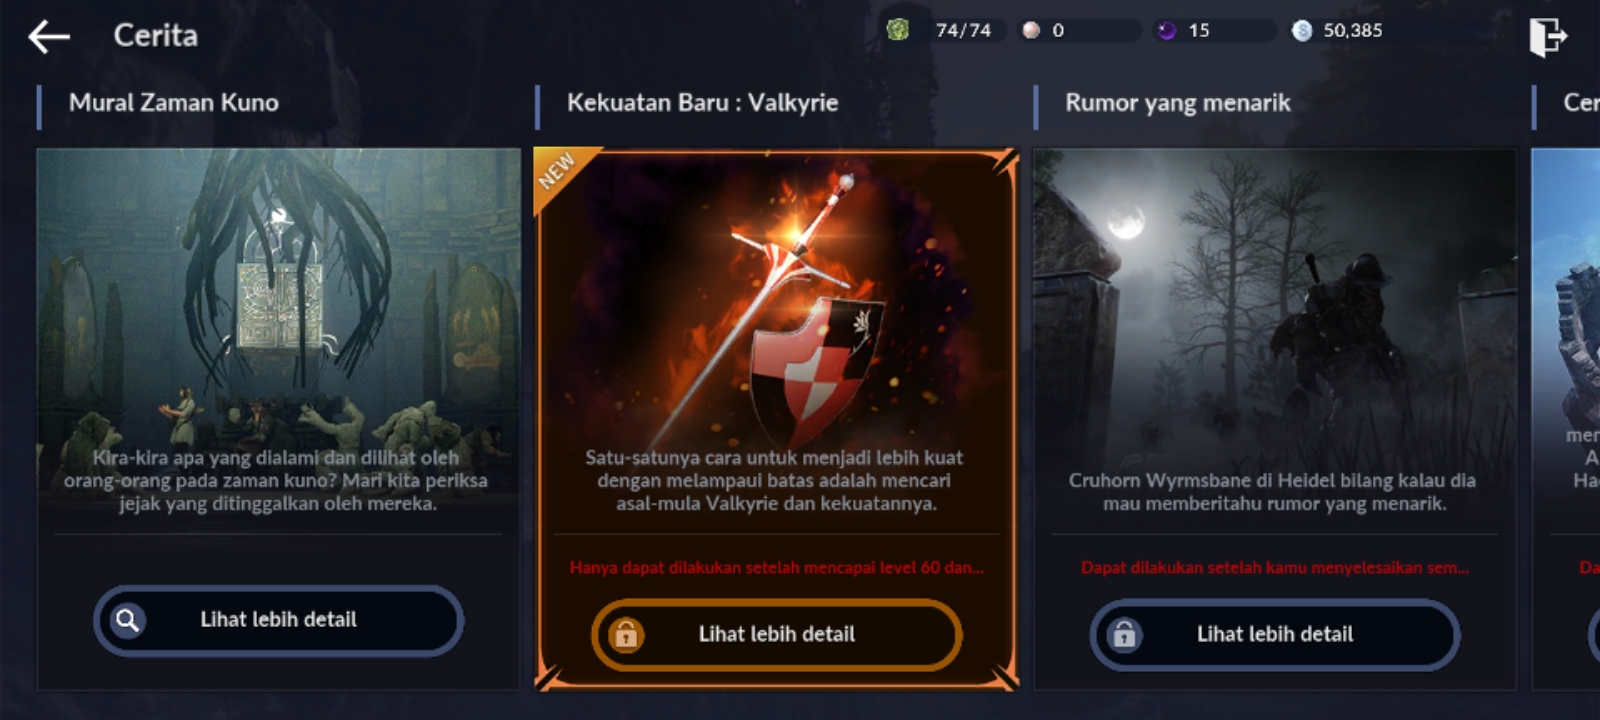This screenshot has width=1600, height=720.
Task: Tap the red level 60 requirement text
Action: tap(776, 567)
